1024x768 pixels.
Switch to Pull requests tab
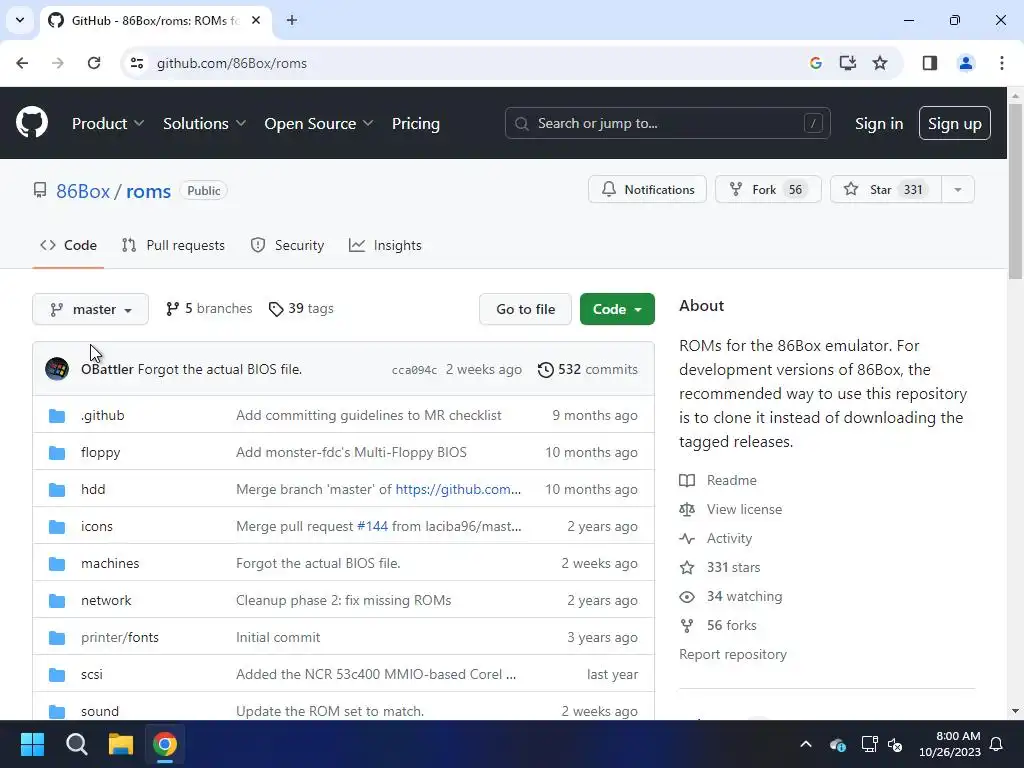(173, 246)
